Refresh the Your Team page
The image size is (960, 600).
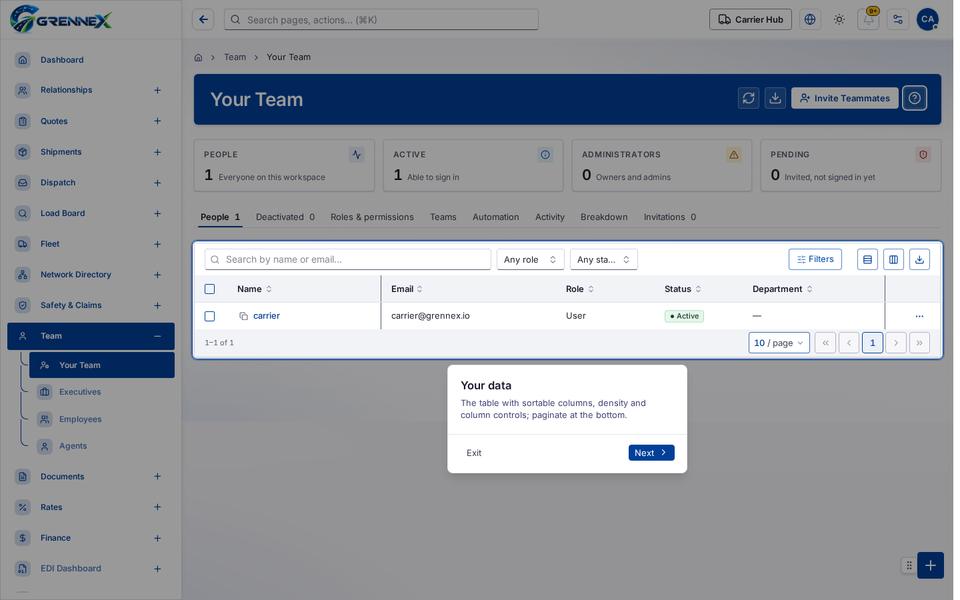click(748, 98)
